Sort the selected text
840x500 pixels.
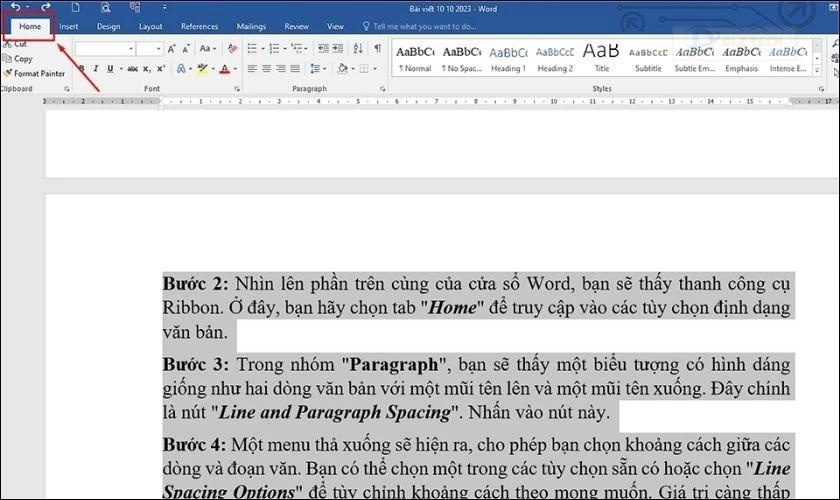(358, 49)
